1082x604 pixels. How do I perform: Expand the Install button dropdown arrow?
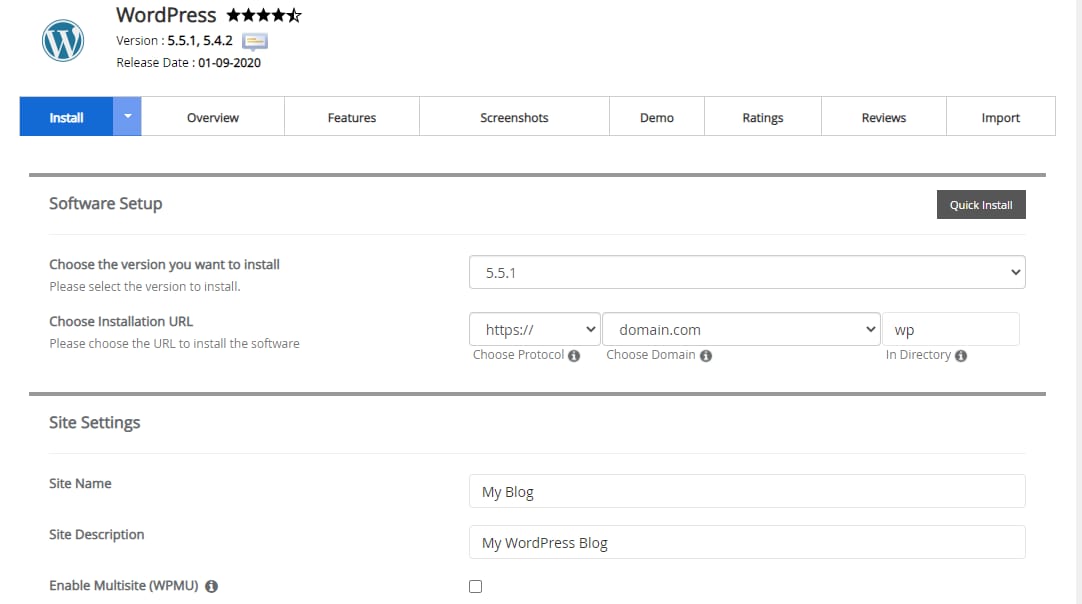[x=127, y=116]
